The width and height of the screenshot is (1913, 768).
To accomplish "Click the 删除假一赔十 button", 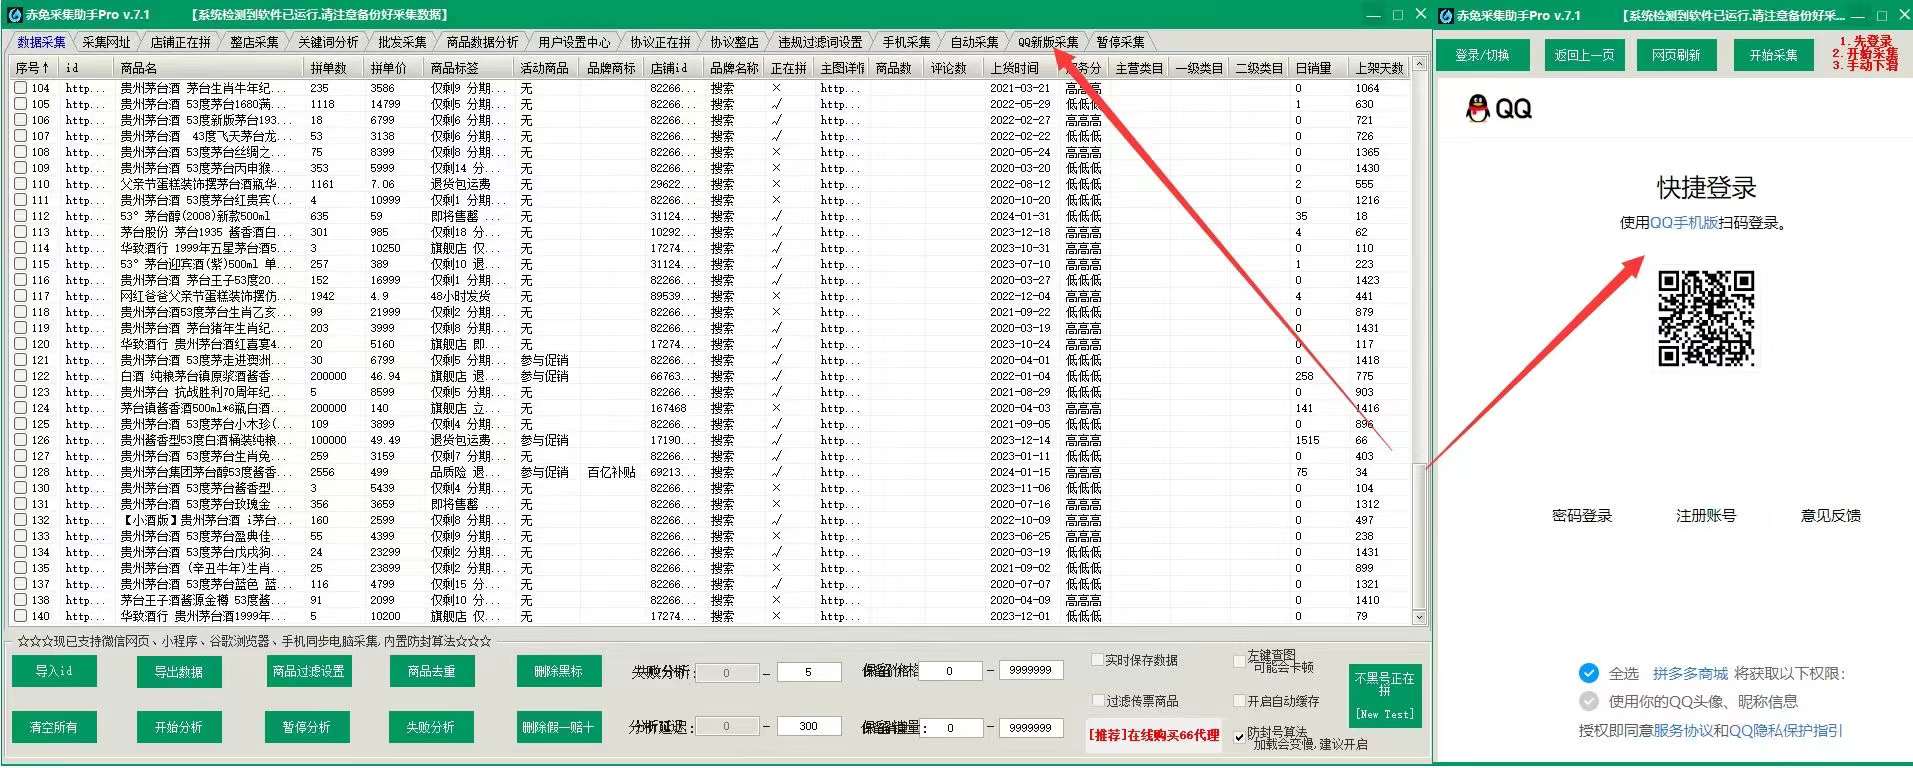I will click(x=557, y=727).
